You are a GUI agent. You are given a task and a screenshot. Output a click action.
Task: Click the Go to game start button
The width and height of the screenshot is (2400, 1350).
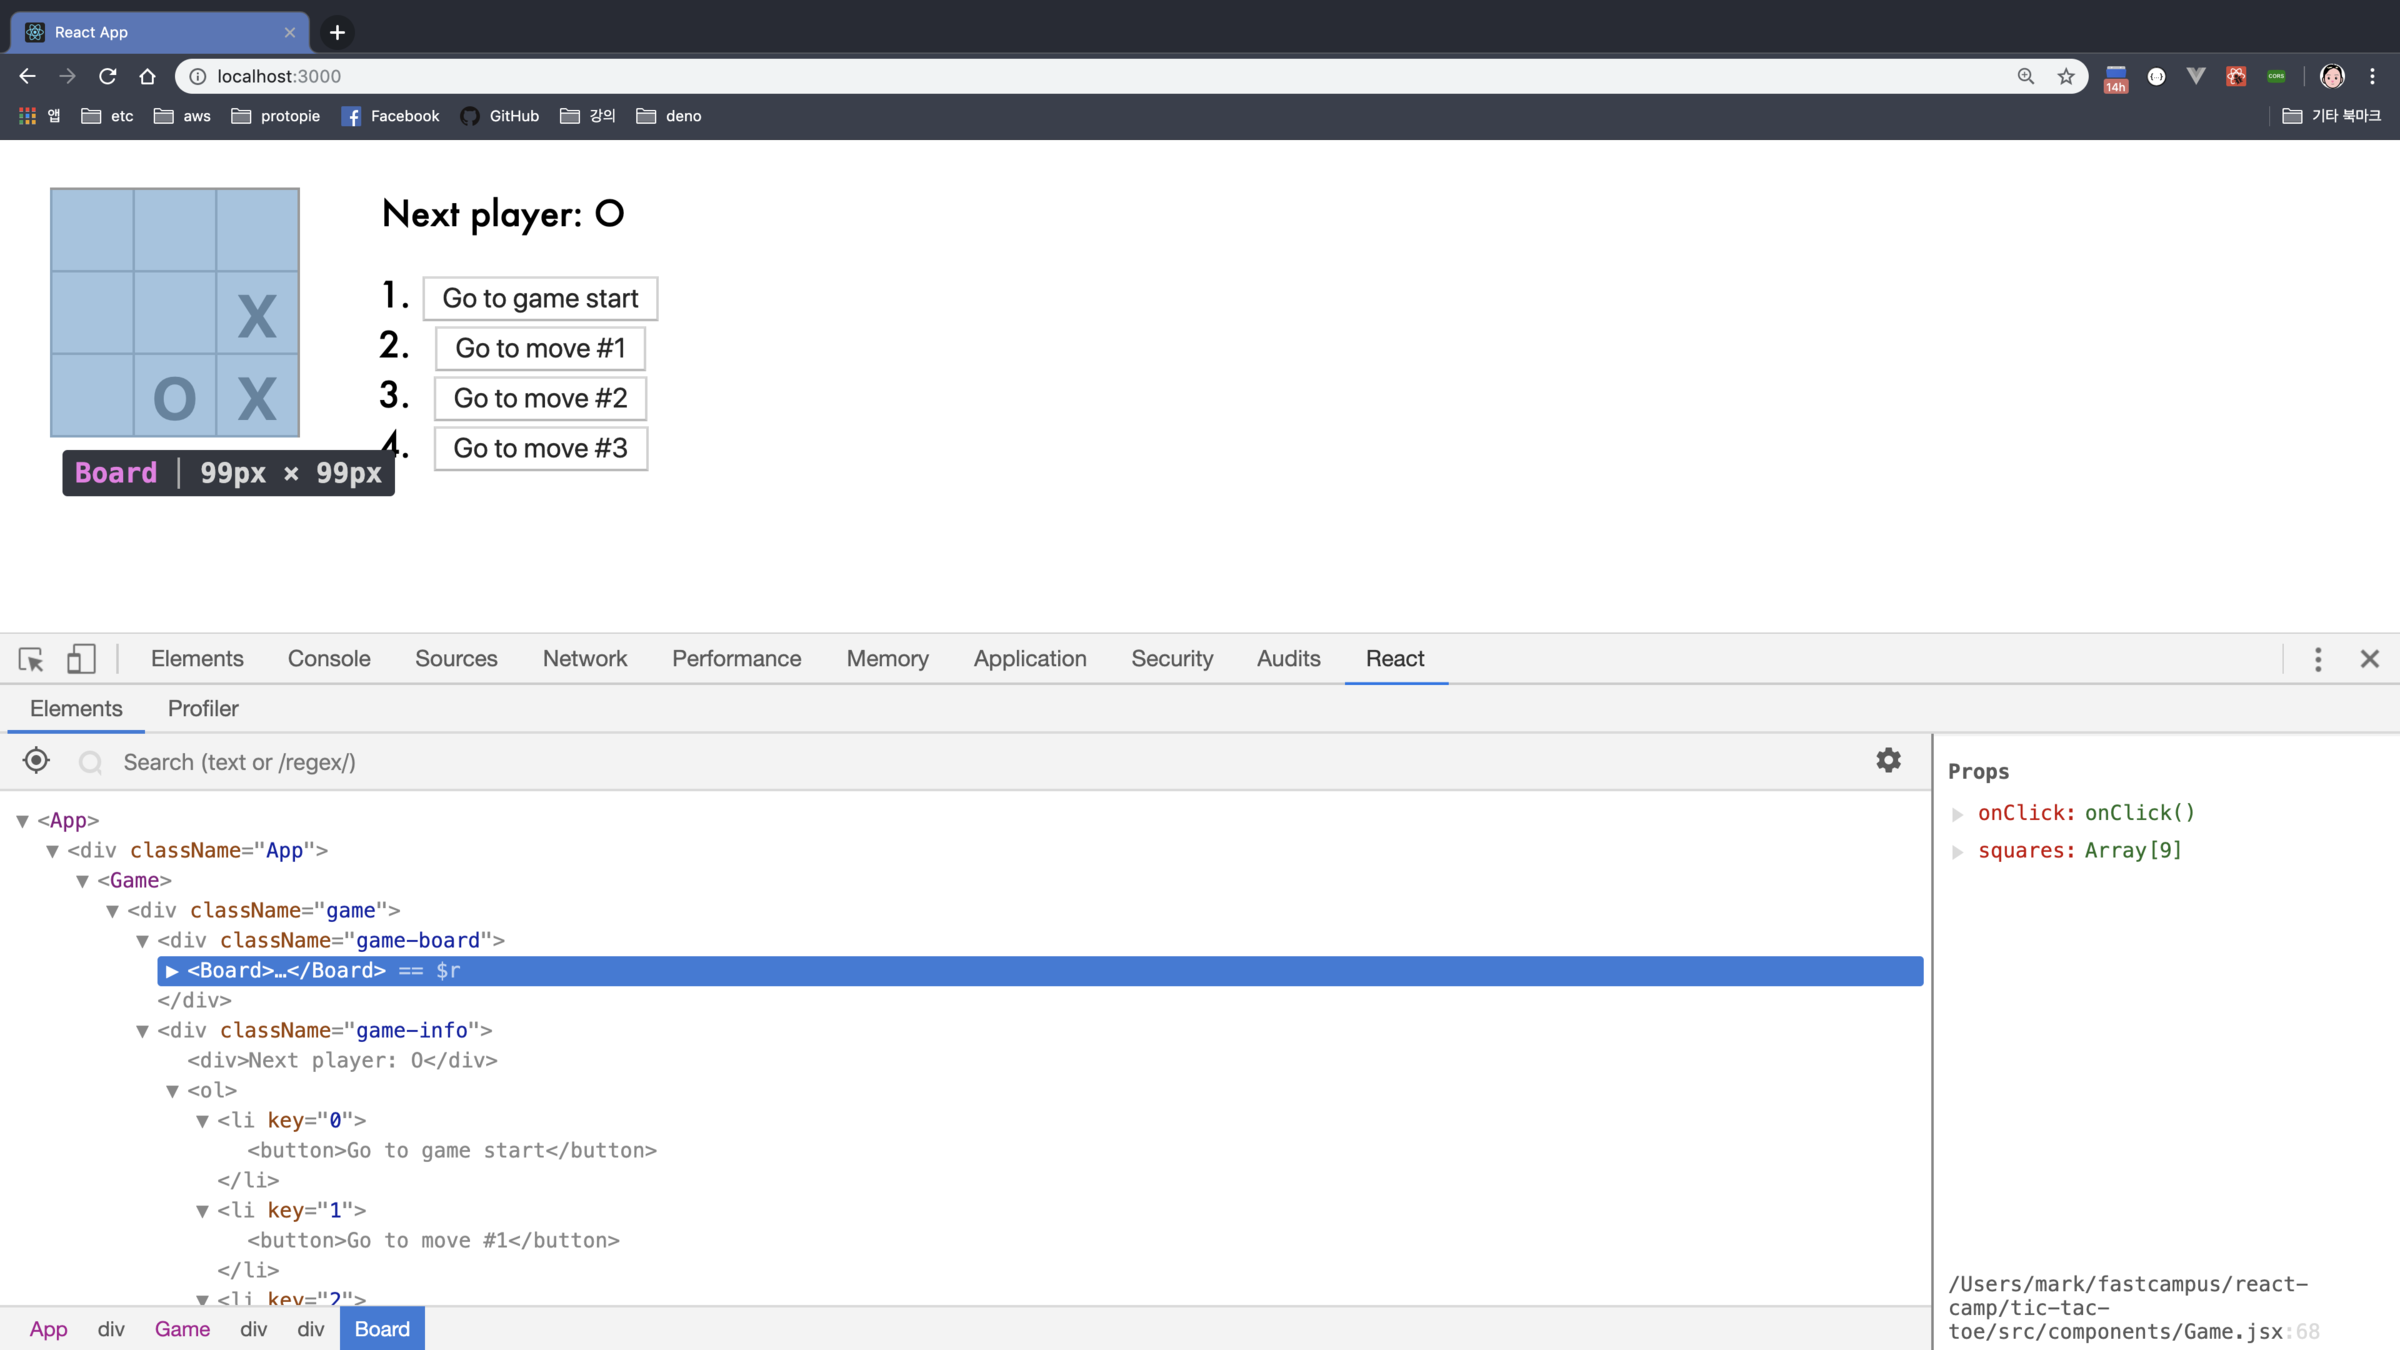click(540, 298)
